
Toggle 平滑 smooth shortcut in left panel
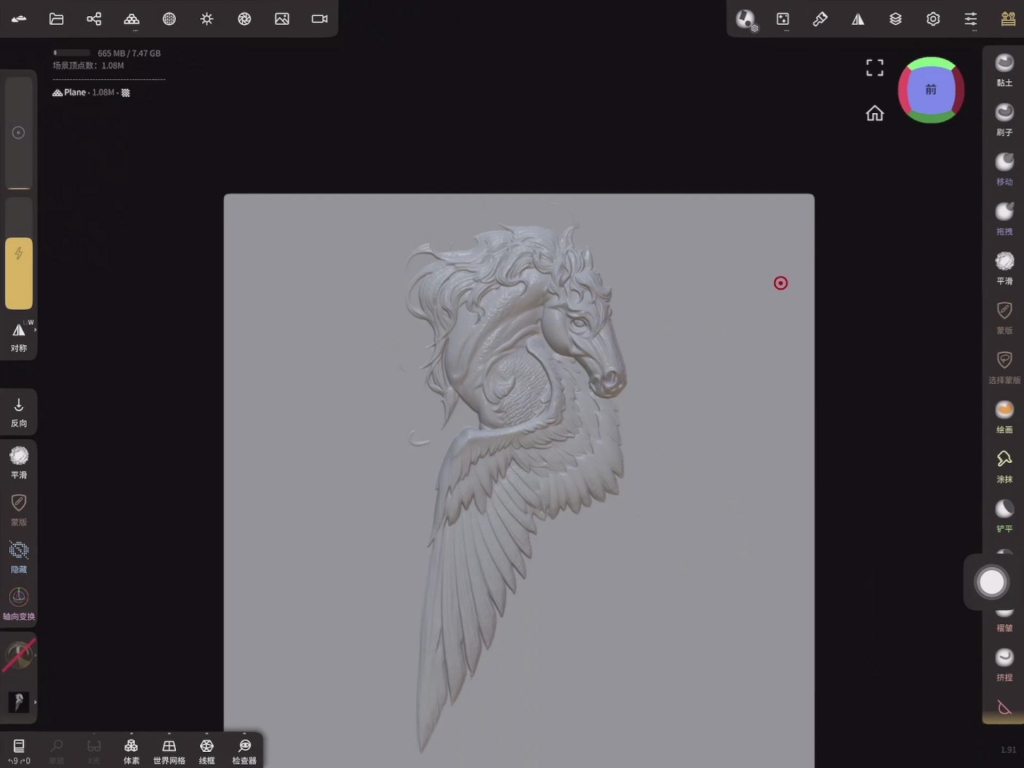(19, 462)
